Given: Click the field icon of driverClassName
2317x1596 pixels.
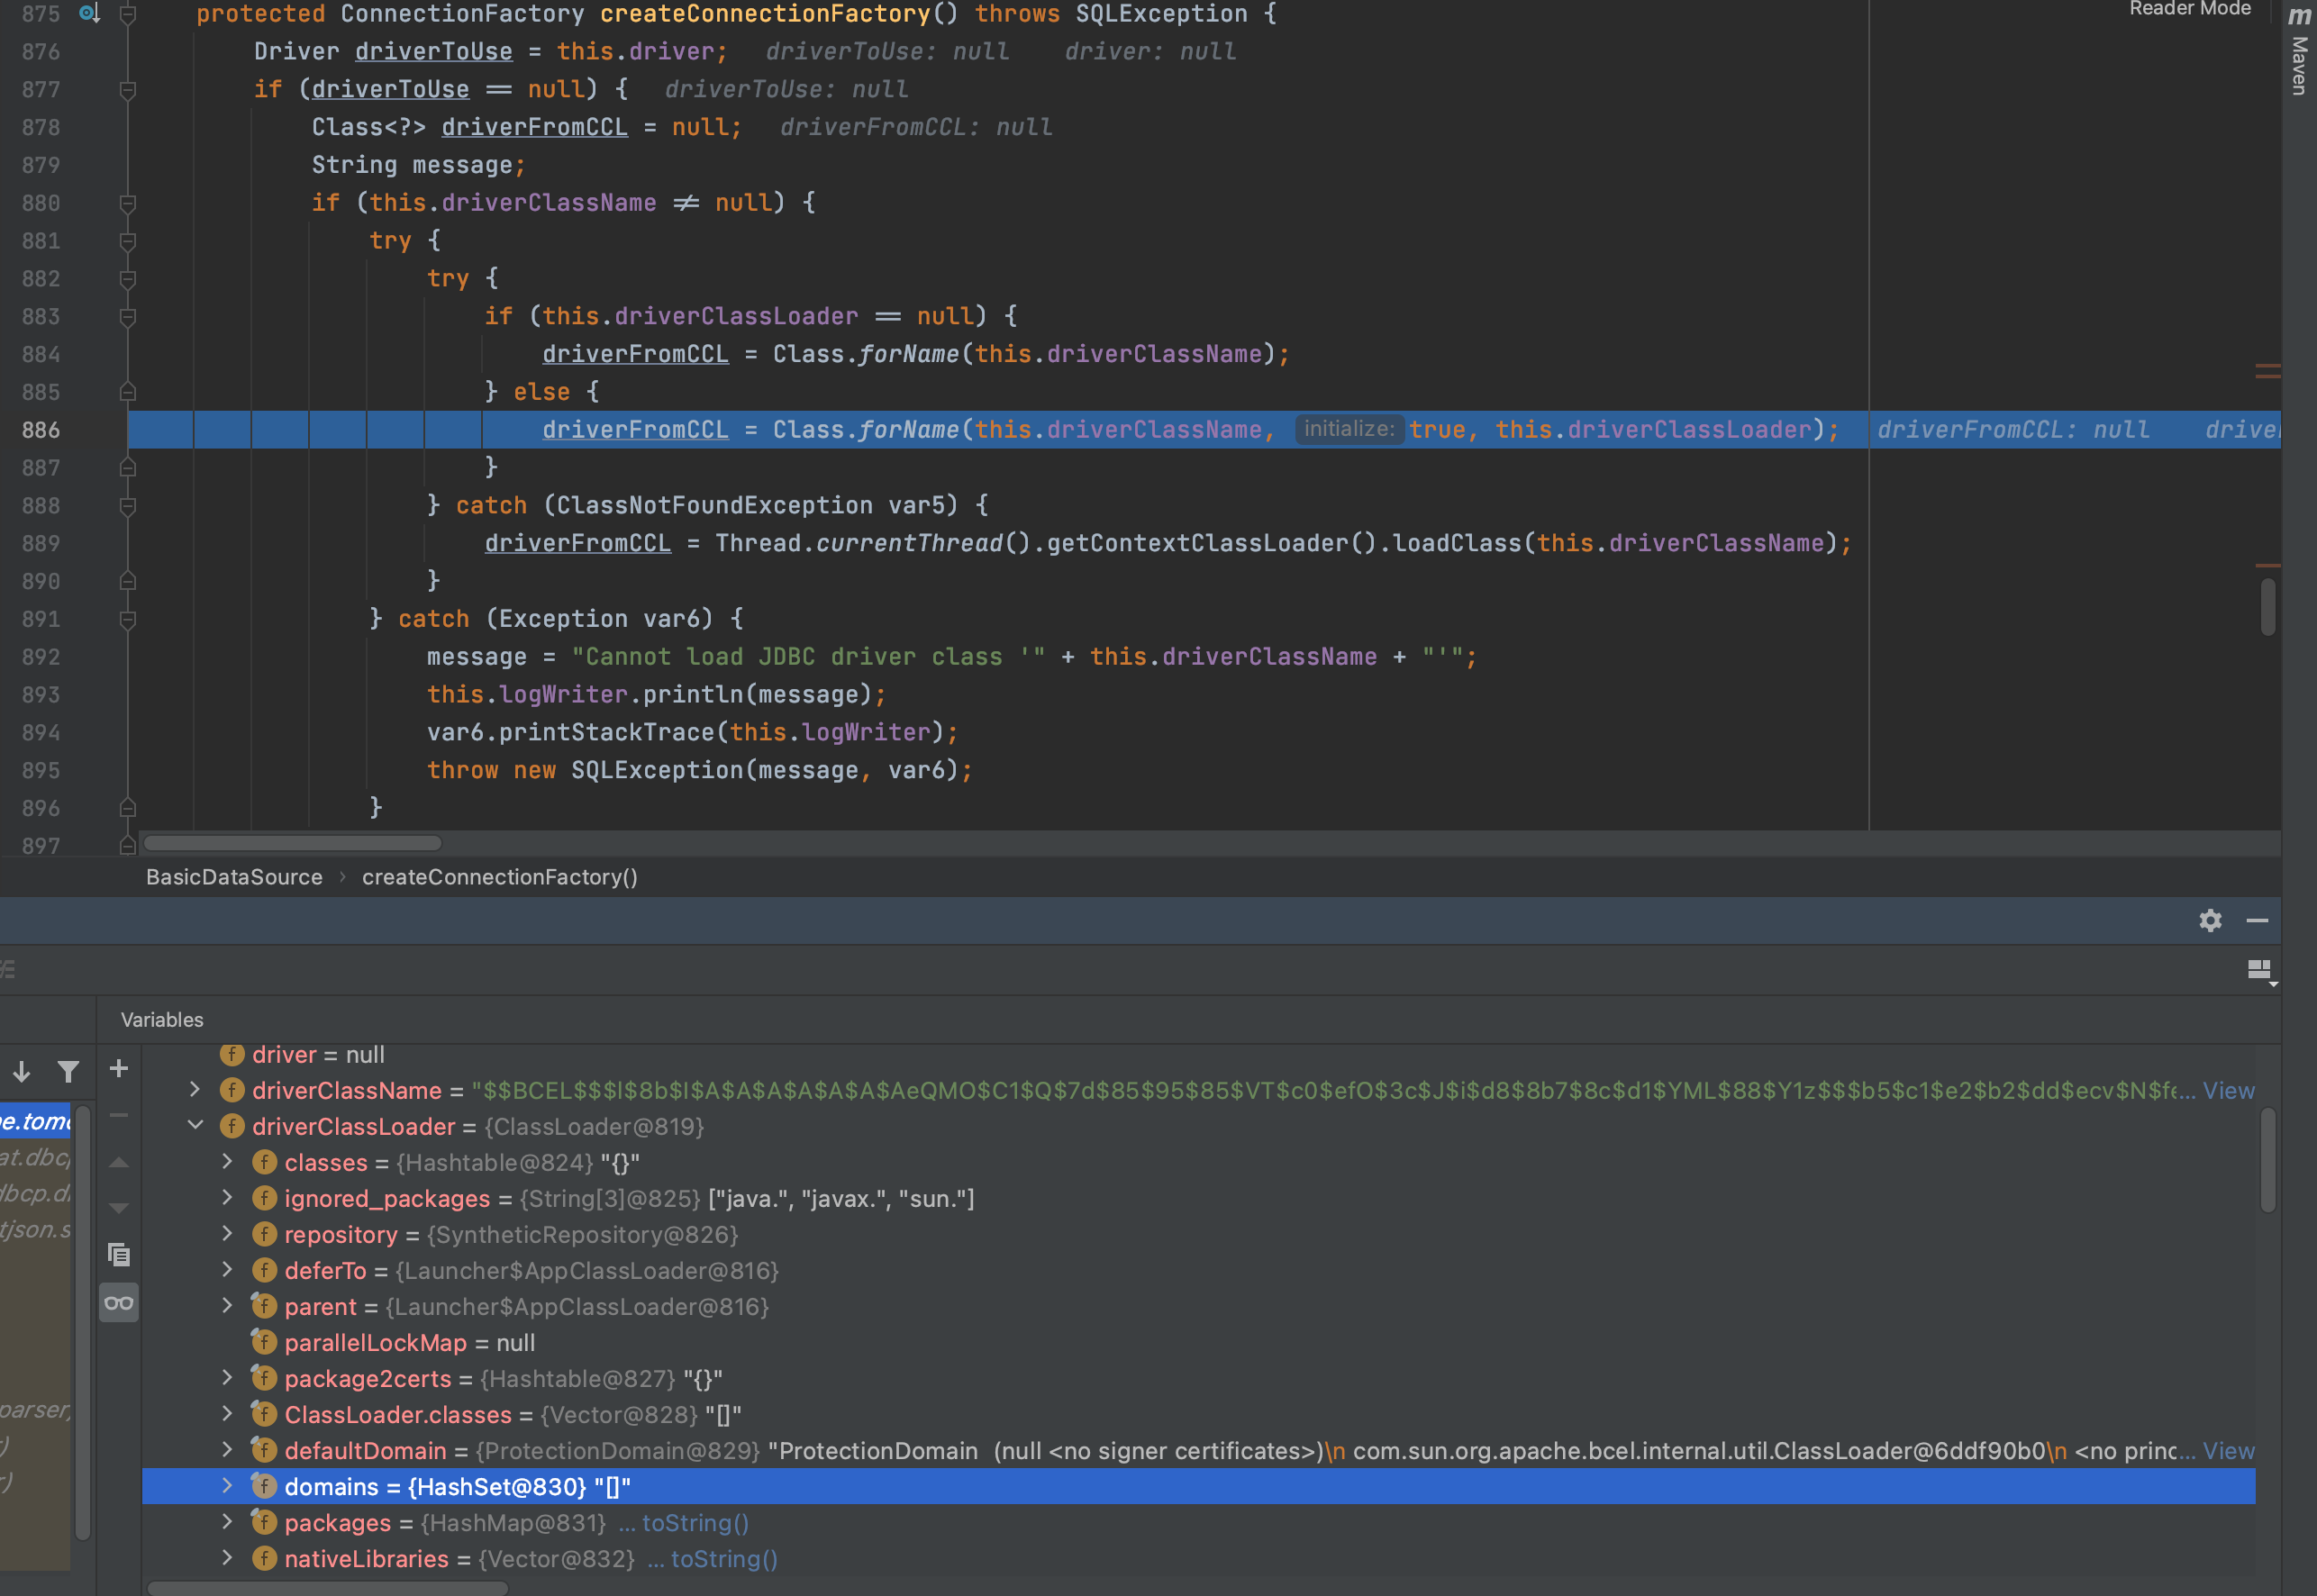Looking at the screenshot, I should tap(232, 1090).
